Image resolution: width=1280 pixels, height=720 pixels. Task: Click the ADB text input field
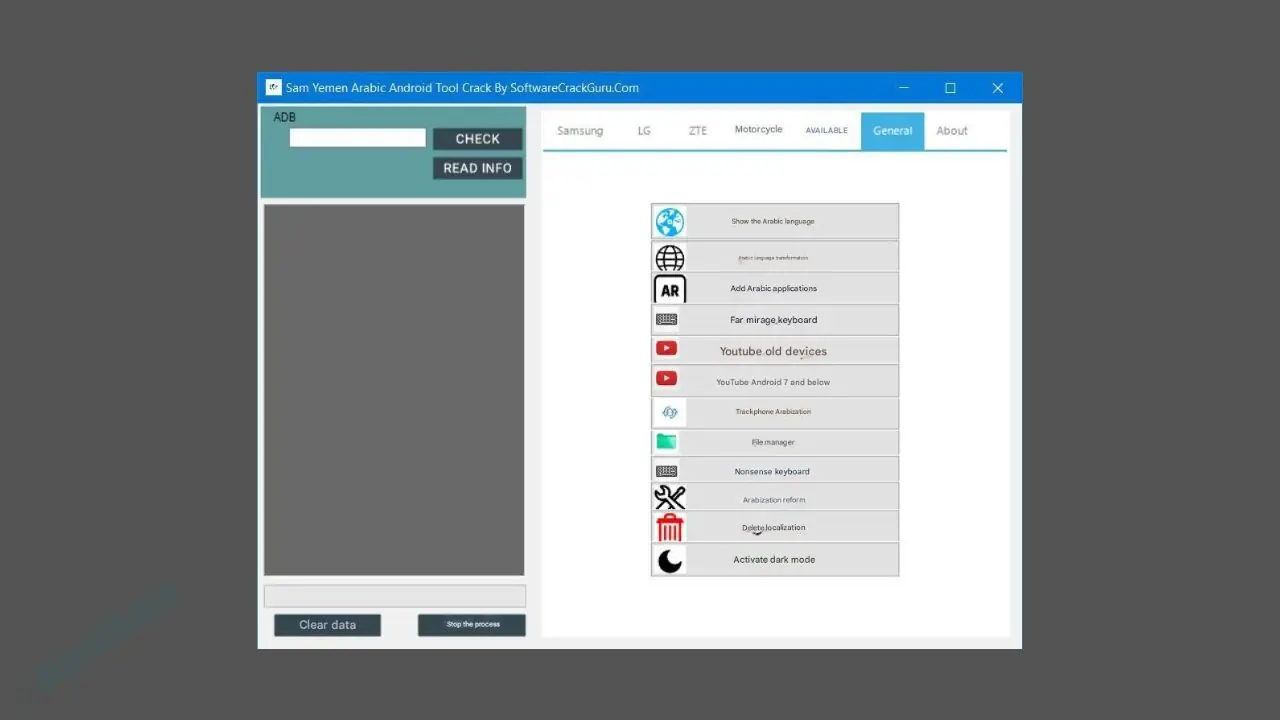click(358, 138)
